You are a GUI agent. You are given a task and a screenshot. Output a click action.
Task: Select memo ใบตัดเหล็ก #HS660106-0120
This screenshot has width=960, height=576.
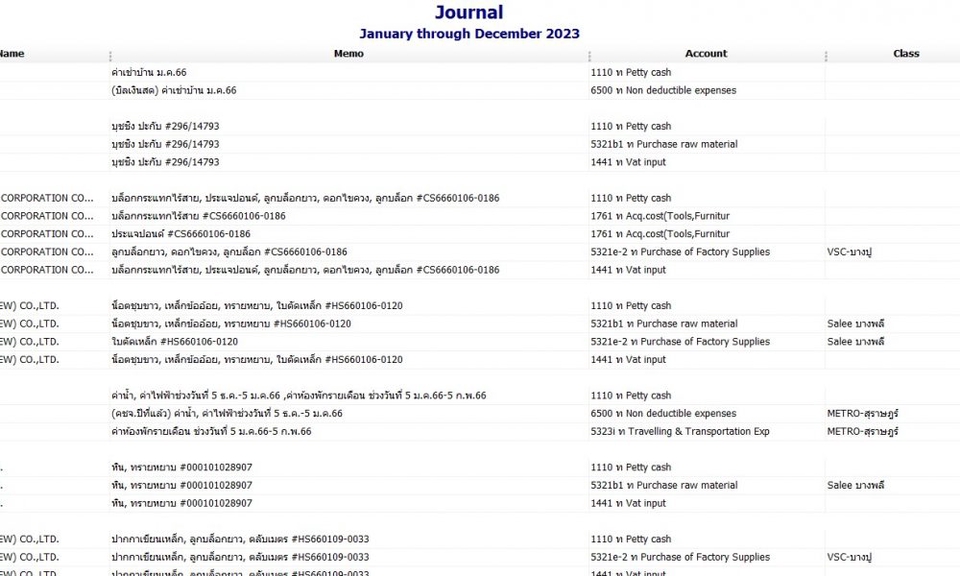pos(174,342)
